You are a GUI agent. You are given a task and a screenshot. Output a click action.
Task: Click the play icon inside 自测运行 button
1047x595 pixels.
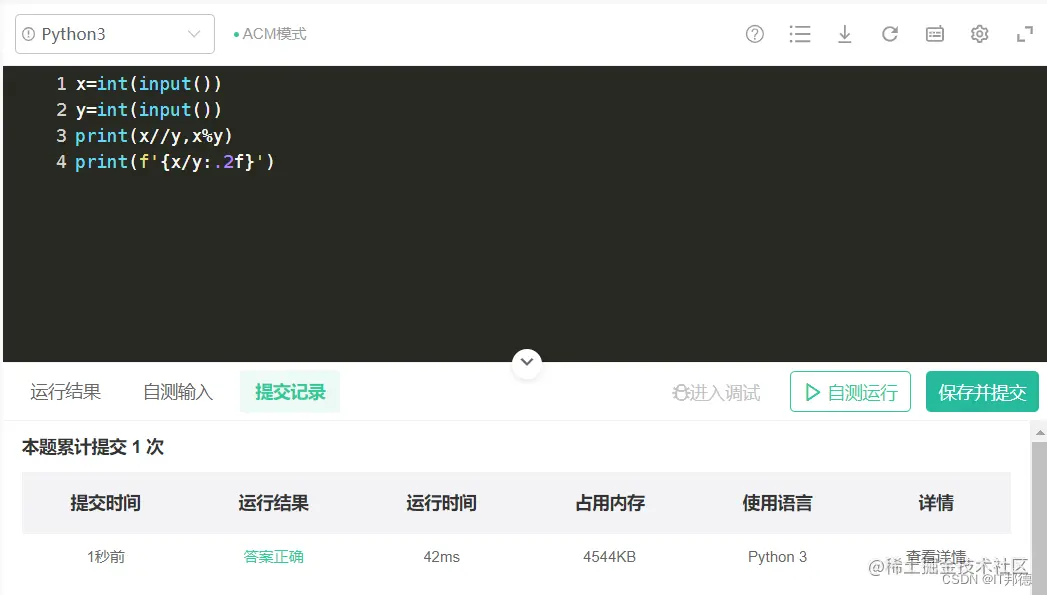(814, 392)
